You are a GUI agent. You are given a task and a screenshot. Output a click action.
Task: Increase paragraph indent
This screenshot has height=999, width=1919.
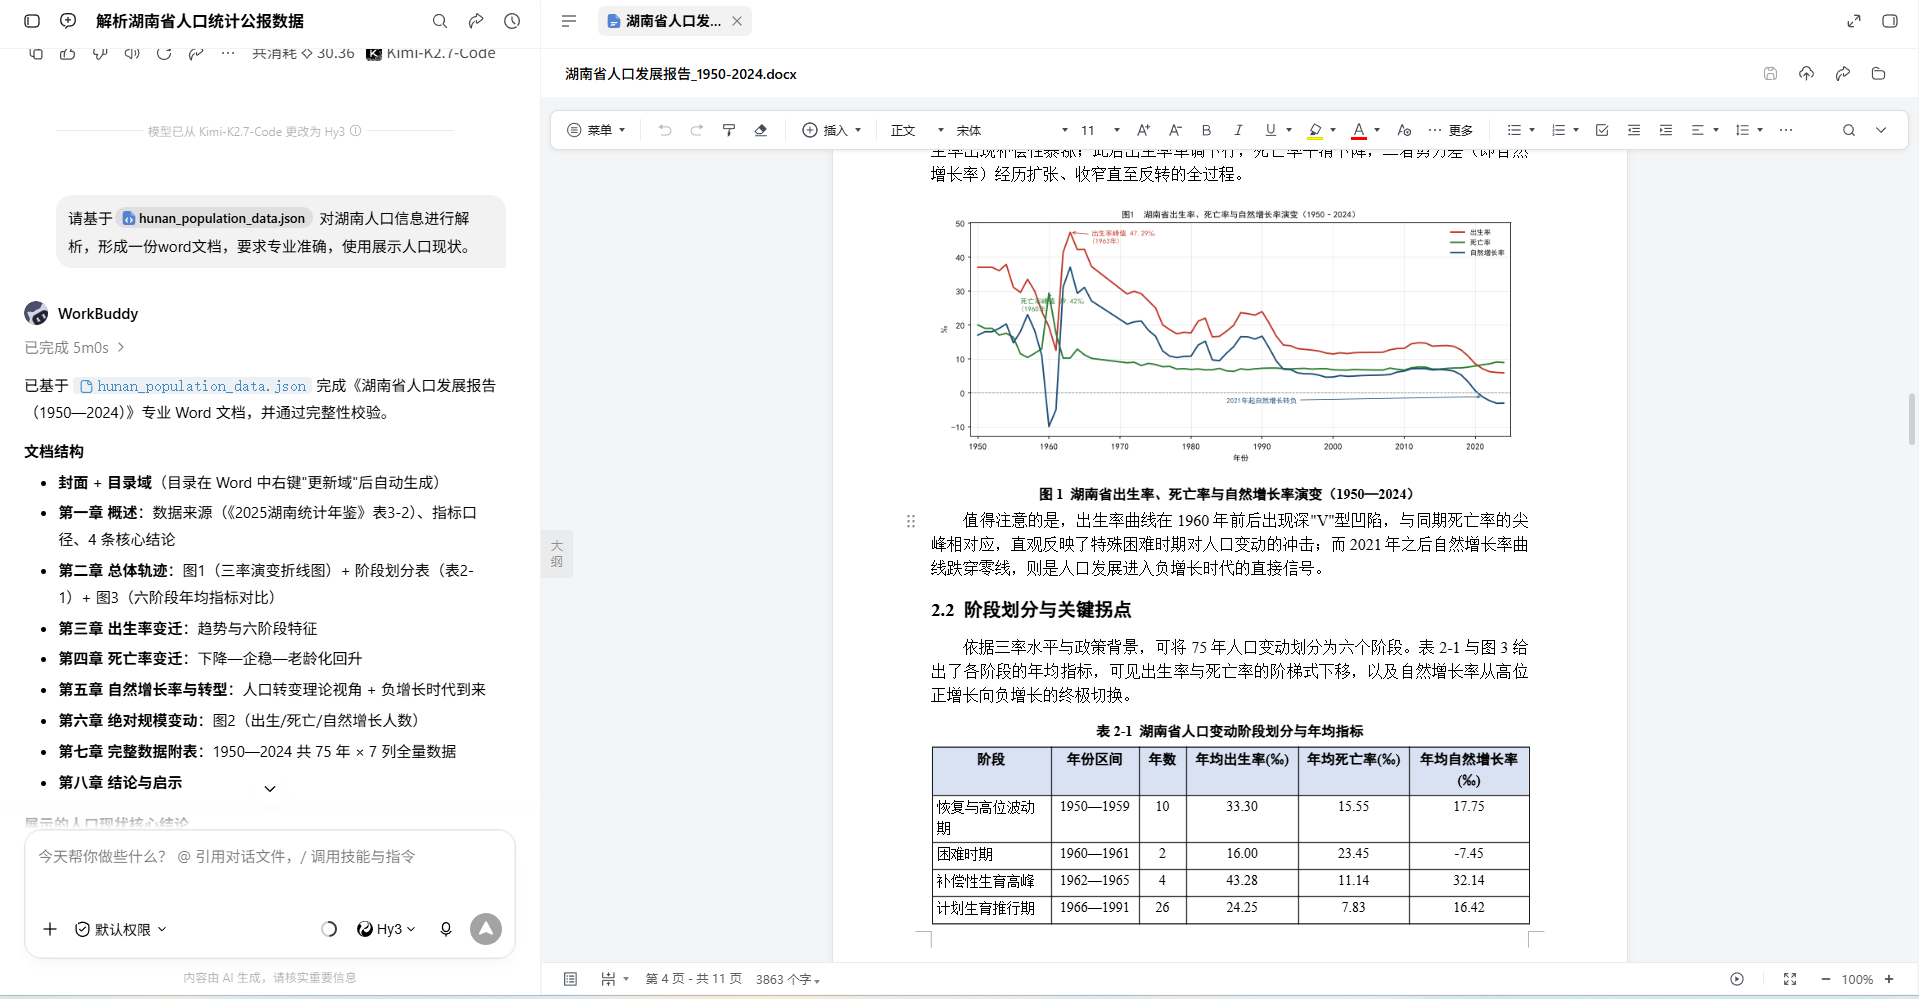tap(1666, 130)
